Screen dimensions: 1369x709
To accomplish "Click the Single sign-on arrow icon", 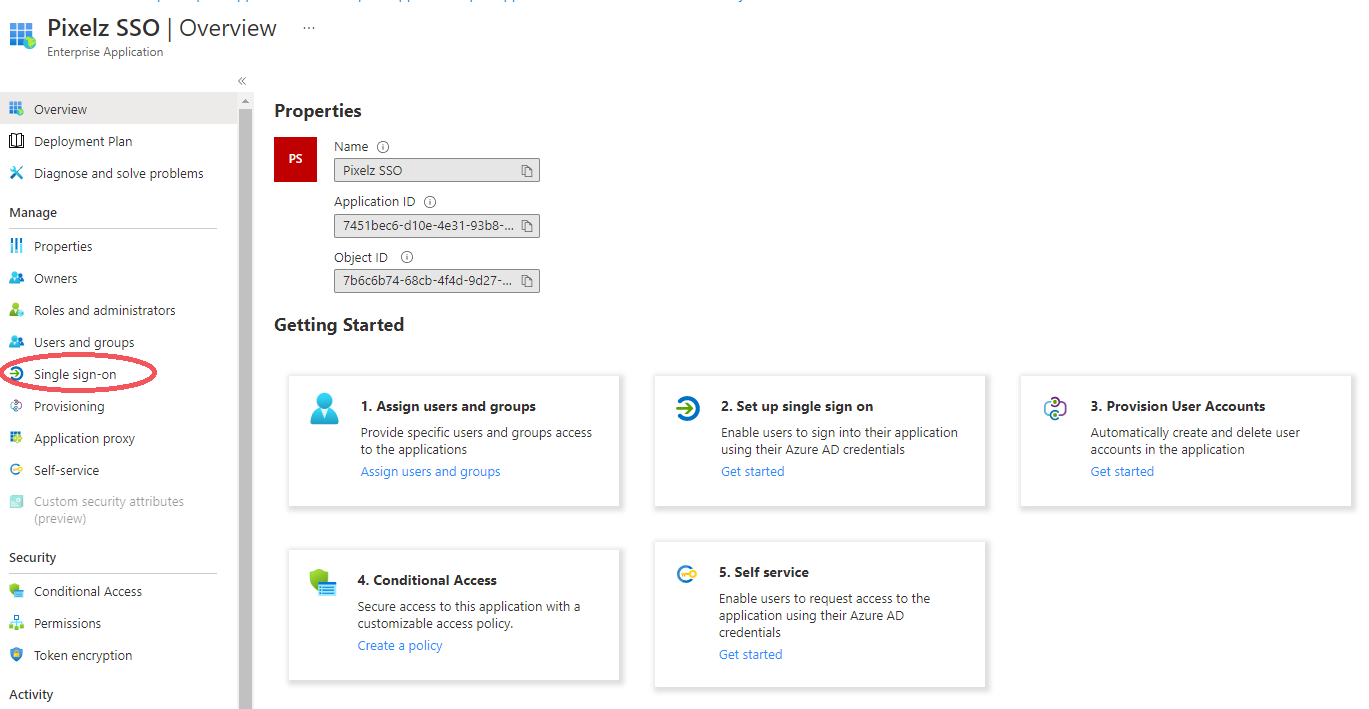I will (x=16, y=373).
